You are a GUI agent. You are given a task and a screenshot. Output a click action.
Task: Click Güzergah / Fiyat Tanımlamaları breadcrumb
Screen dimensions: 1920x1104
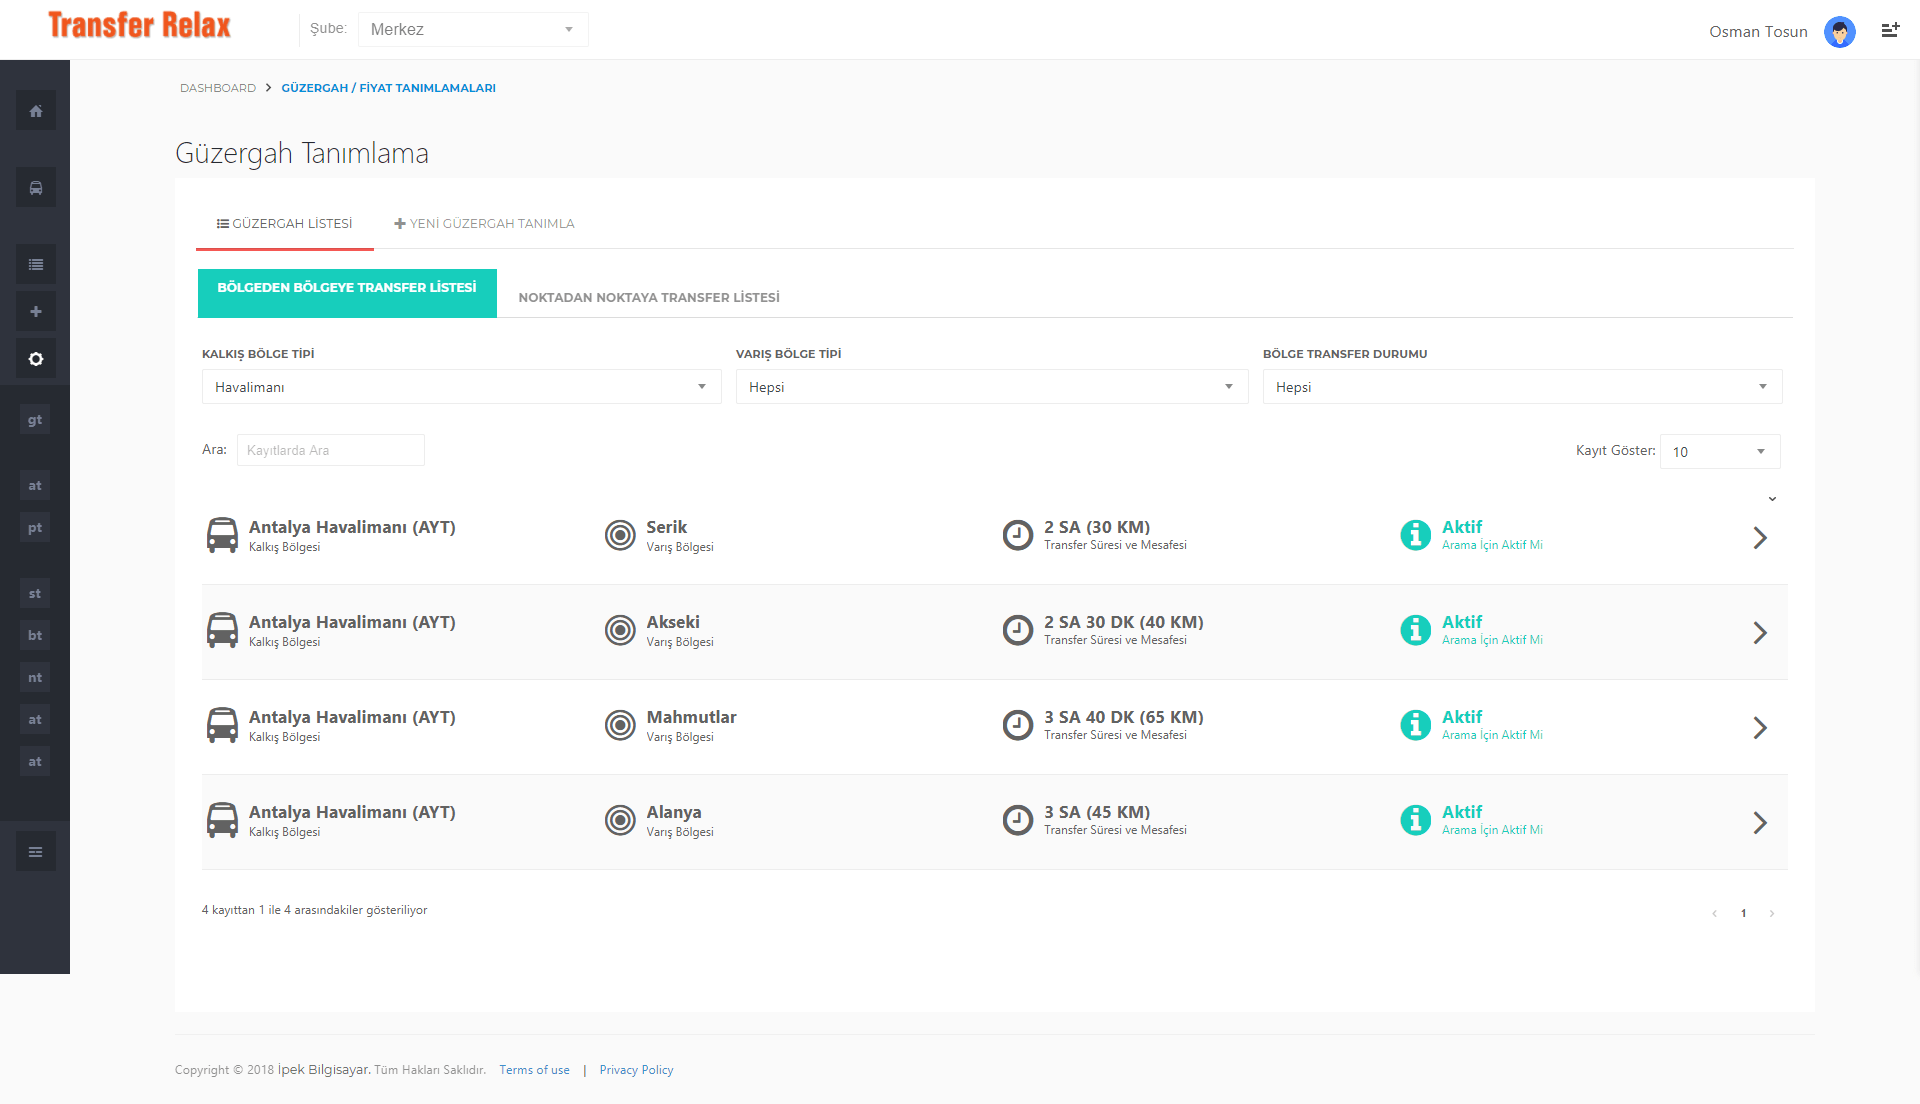point(388,88)
